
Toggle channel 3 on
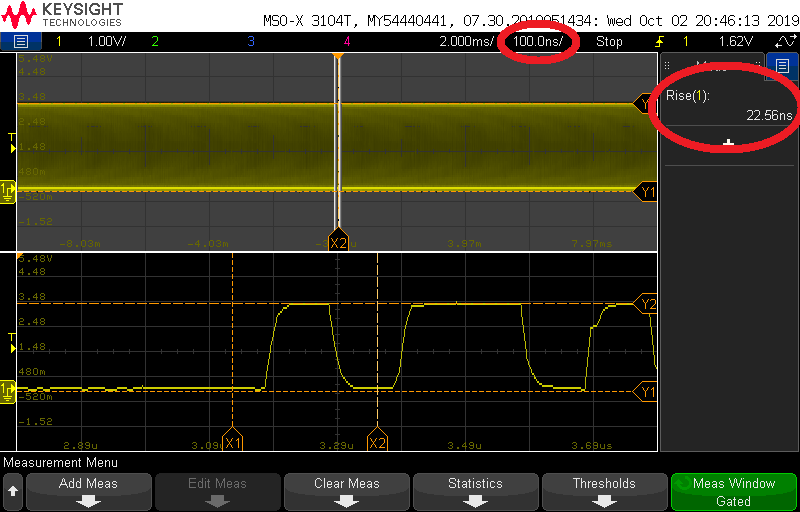[x=250, y=42]
